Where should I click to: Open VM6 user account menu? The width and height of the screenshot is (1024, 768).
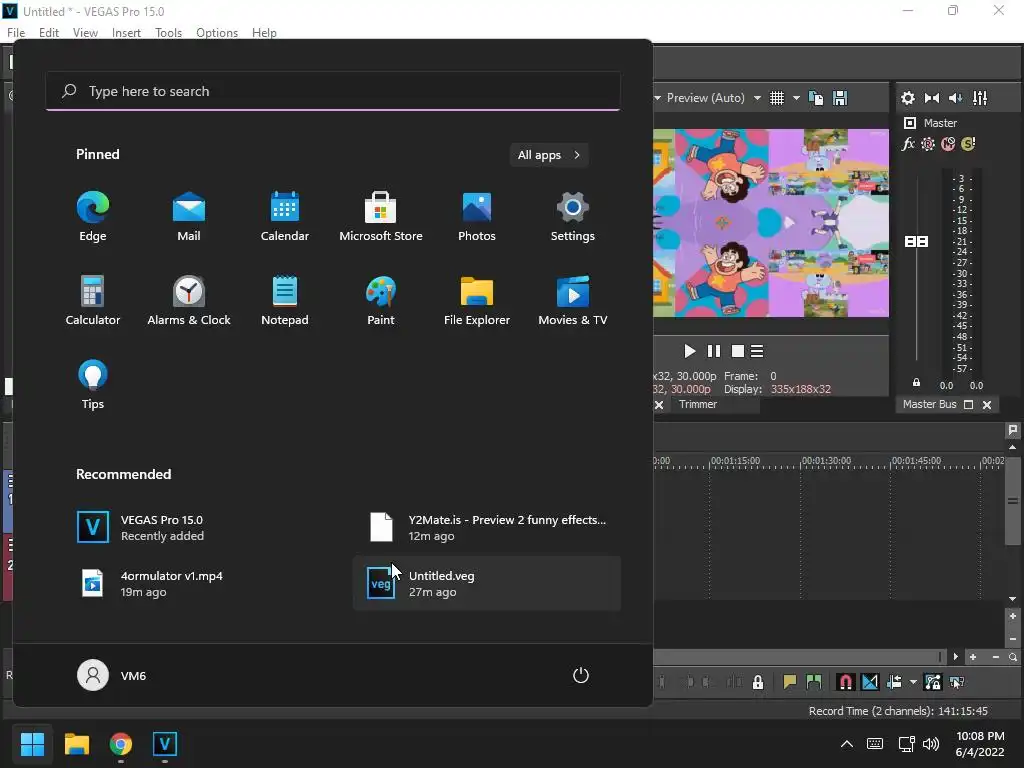[112, 675]
